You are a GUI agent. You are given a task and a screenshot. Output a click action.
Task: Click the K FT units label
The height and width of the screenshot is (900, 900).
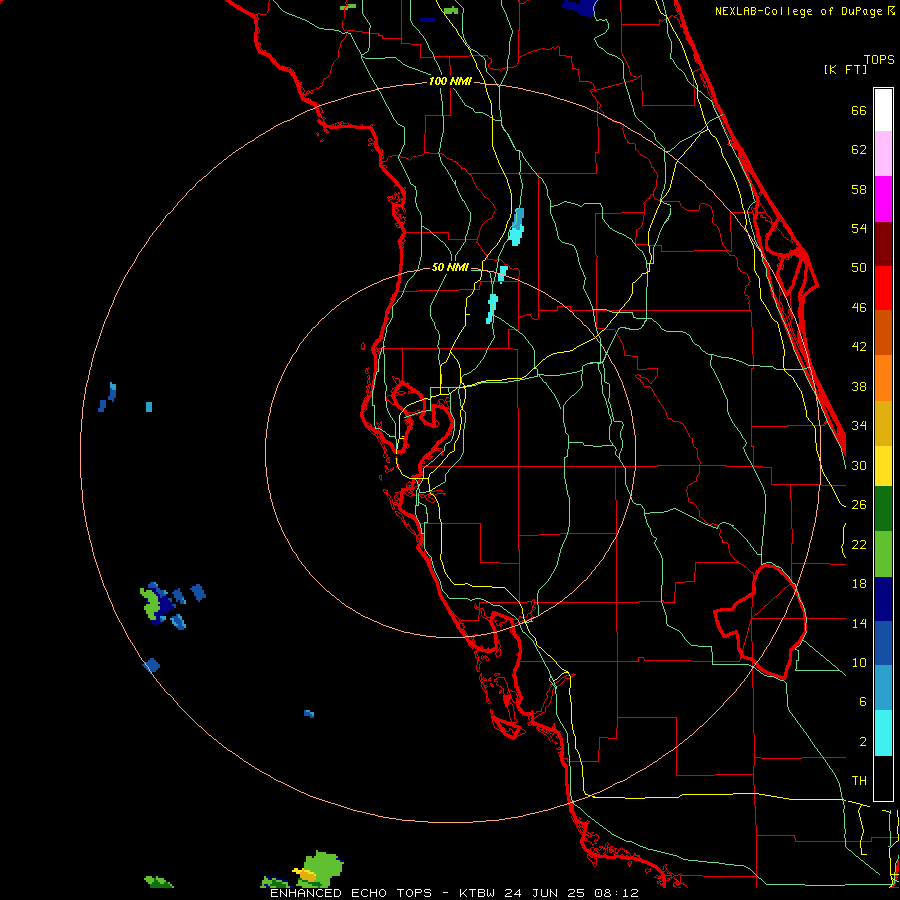coord(845,69)
